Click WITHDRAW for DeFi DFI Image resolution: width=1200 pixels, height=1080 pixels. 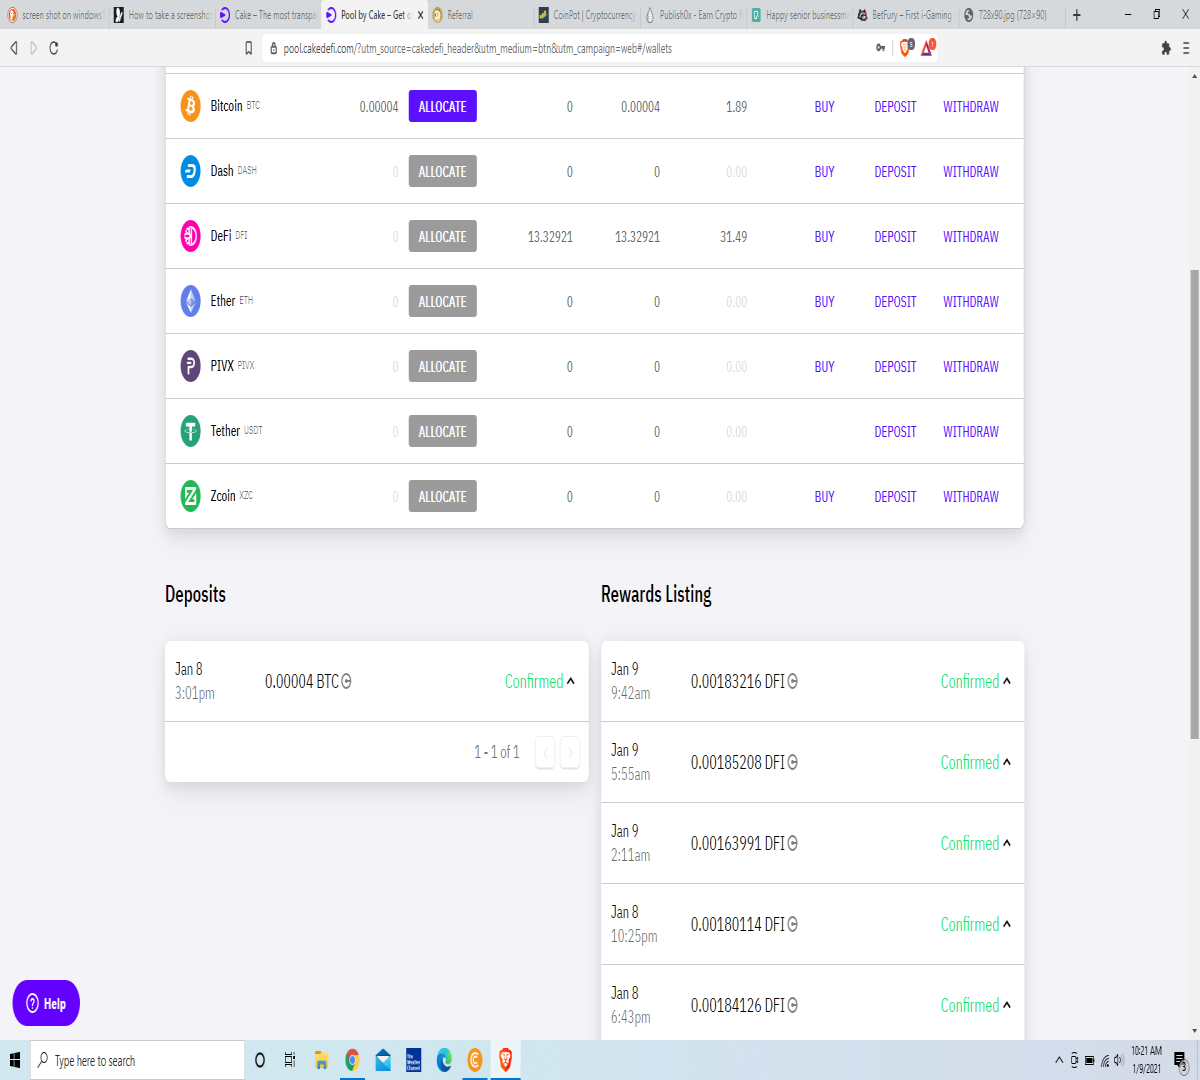(x=971, y=237)
